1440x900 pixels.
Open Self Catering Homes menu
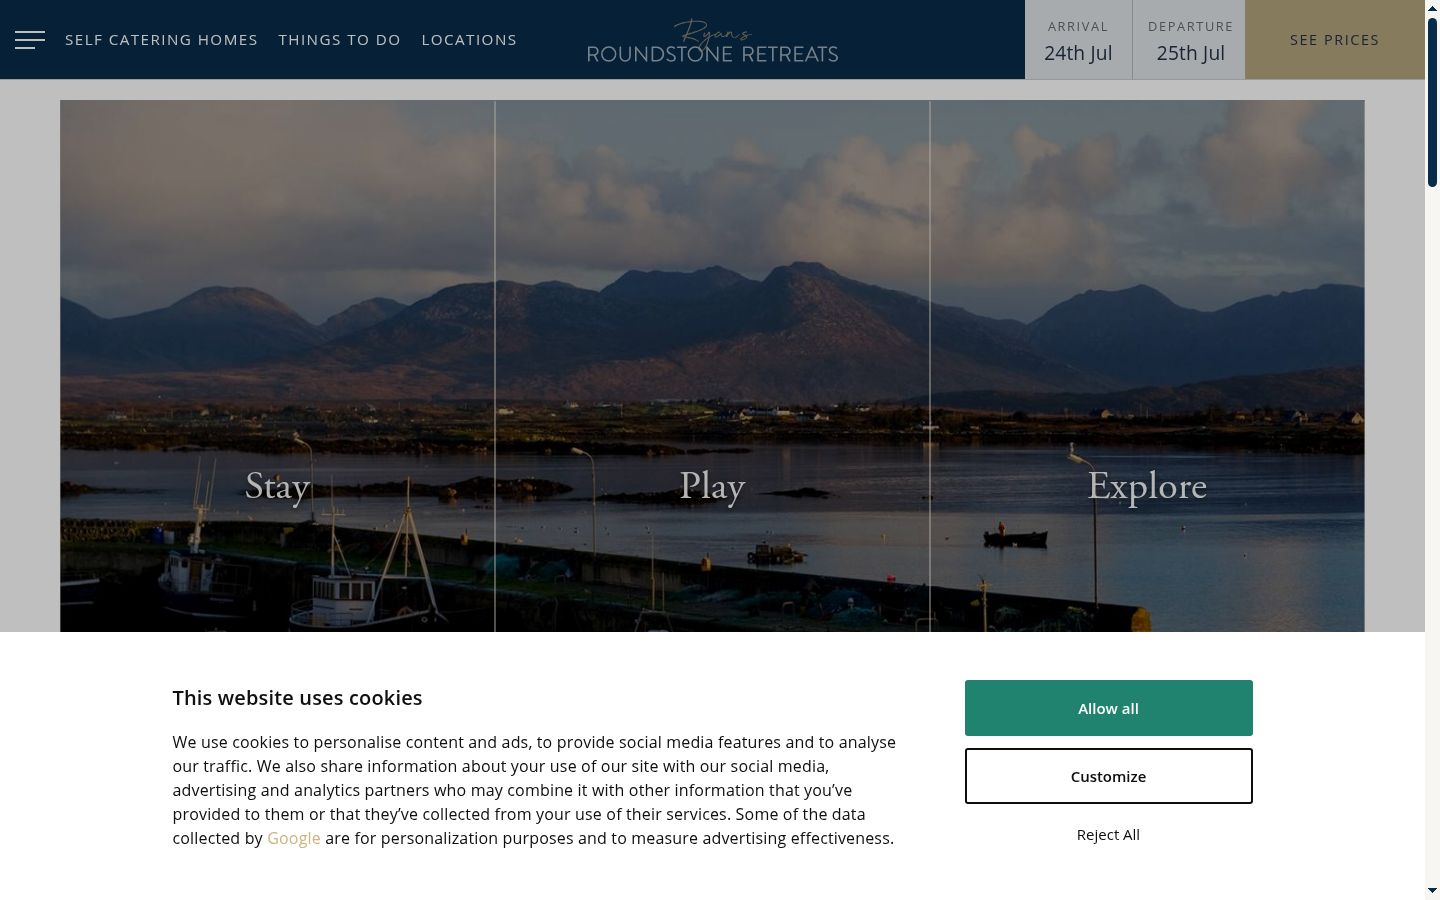tap(161, 40)
